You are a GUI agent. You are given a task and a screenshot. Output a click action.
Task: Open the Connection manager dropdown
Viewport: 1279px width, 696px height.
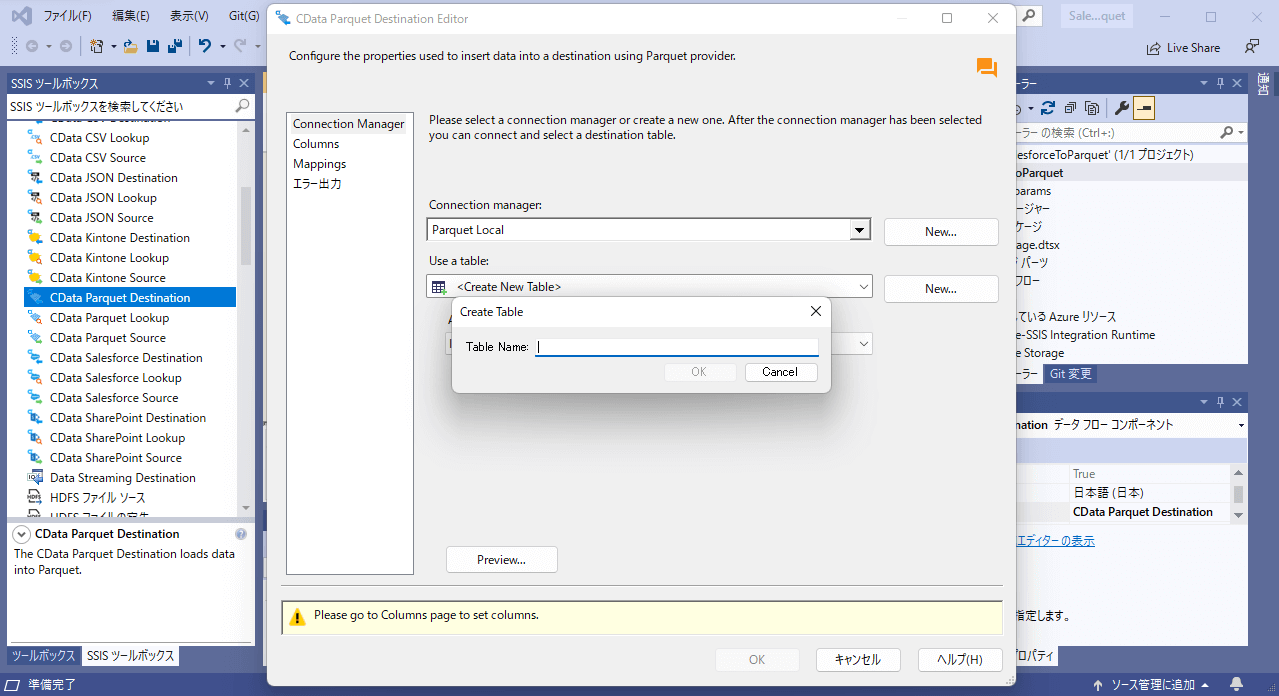click(859, 231)
